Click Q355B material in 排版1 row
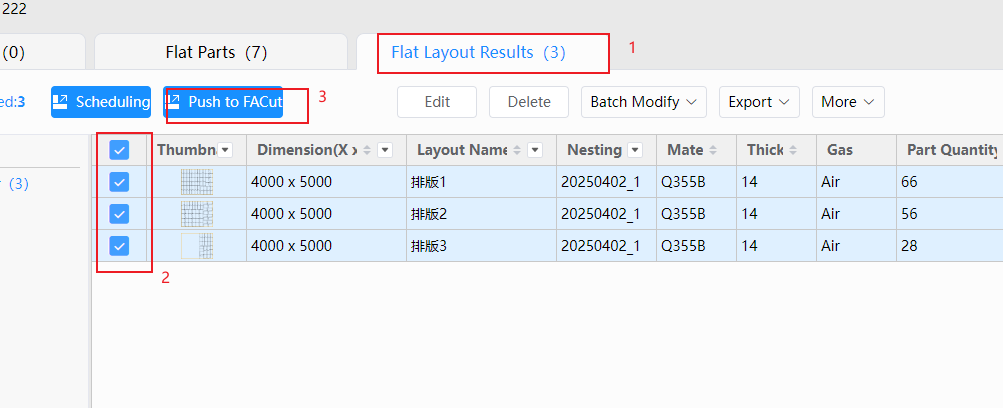The height and width of the screenshot is (408, 1003). (683, 182)
